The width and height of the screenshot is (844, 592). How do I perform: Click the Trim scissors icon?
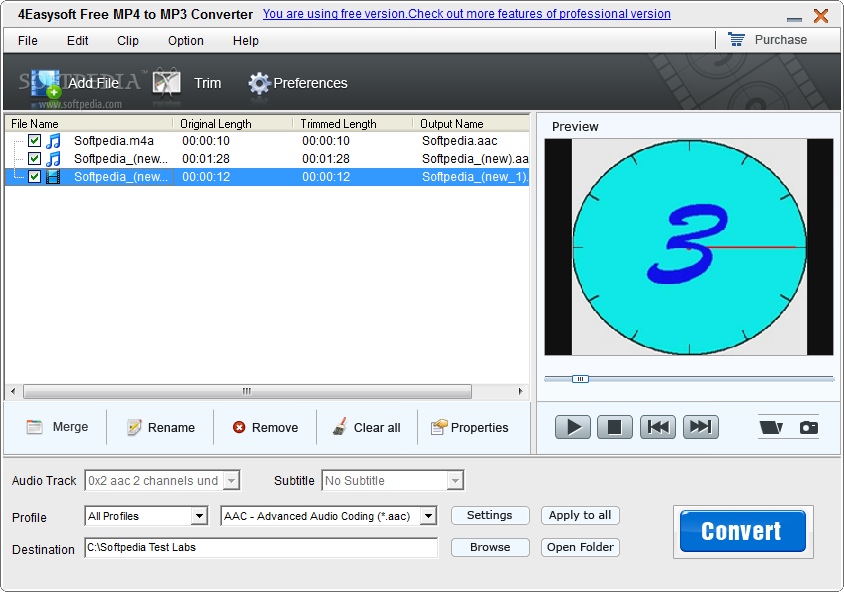[x=166, y=83]
